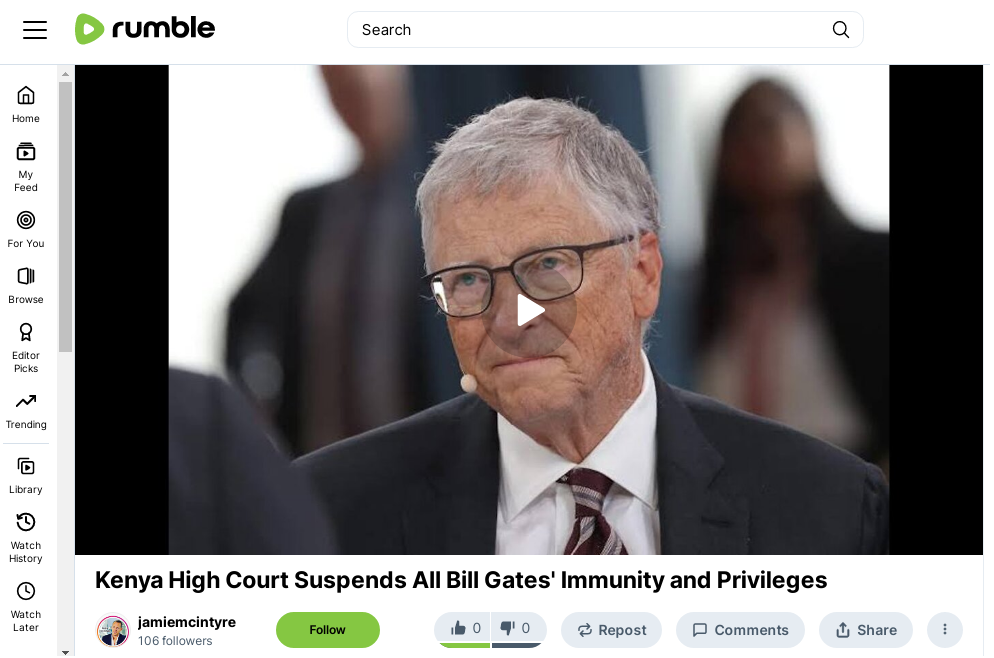Screen dimensions: 994x658
Task: Open My Feed in sidebar
Action: (26, 167)
